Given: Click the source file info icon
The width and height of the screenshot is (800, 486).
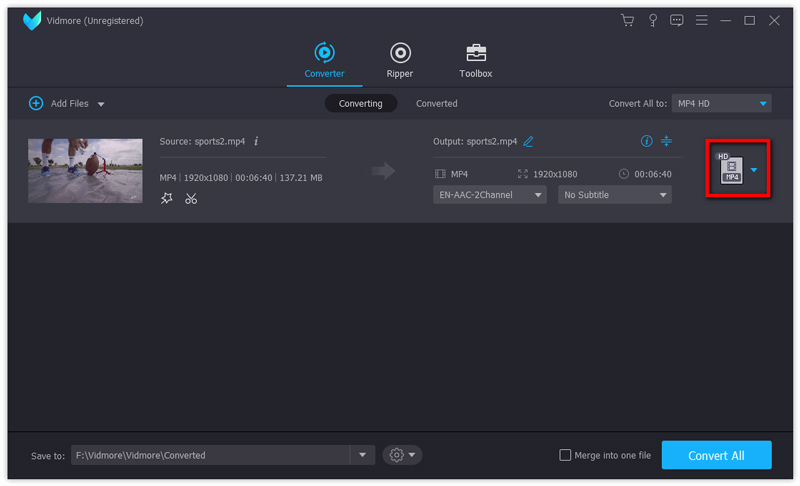Looking at the screenshot, I should pyautogui.click(x=256, y=142).
